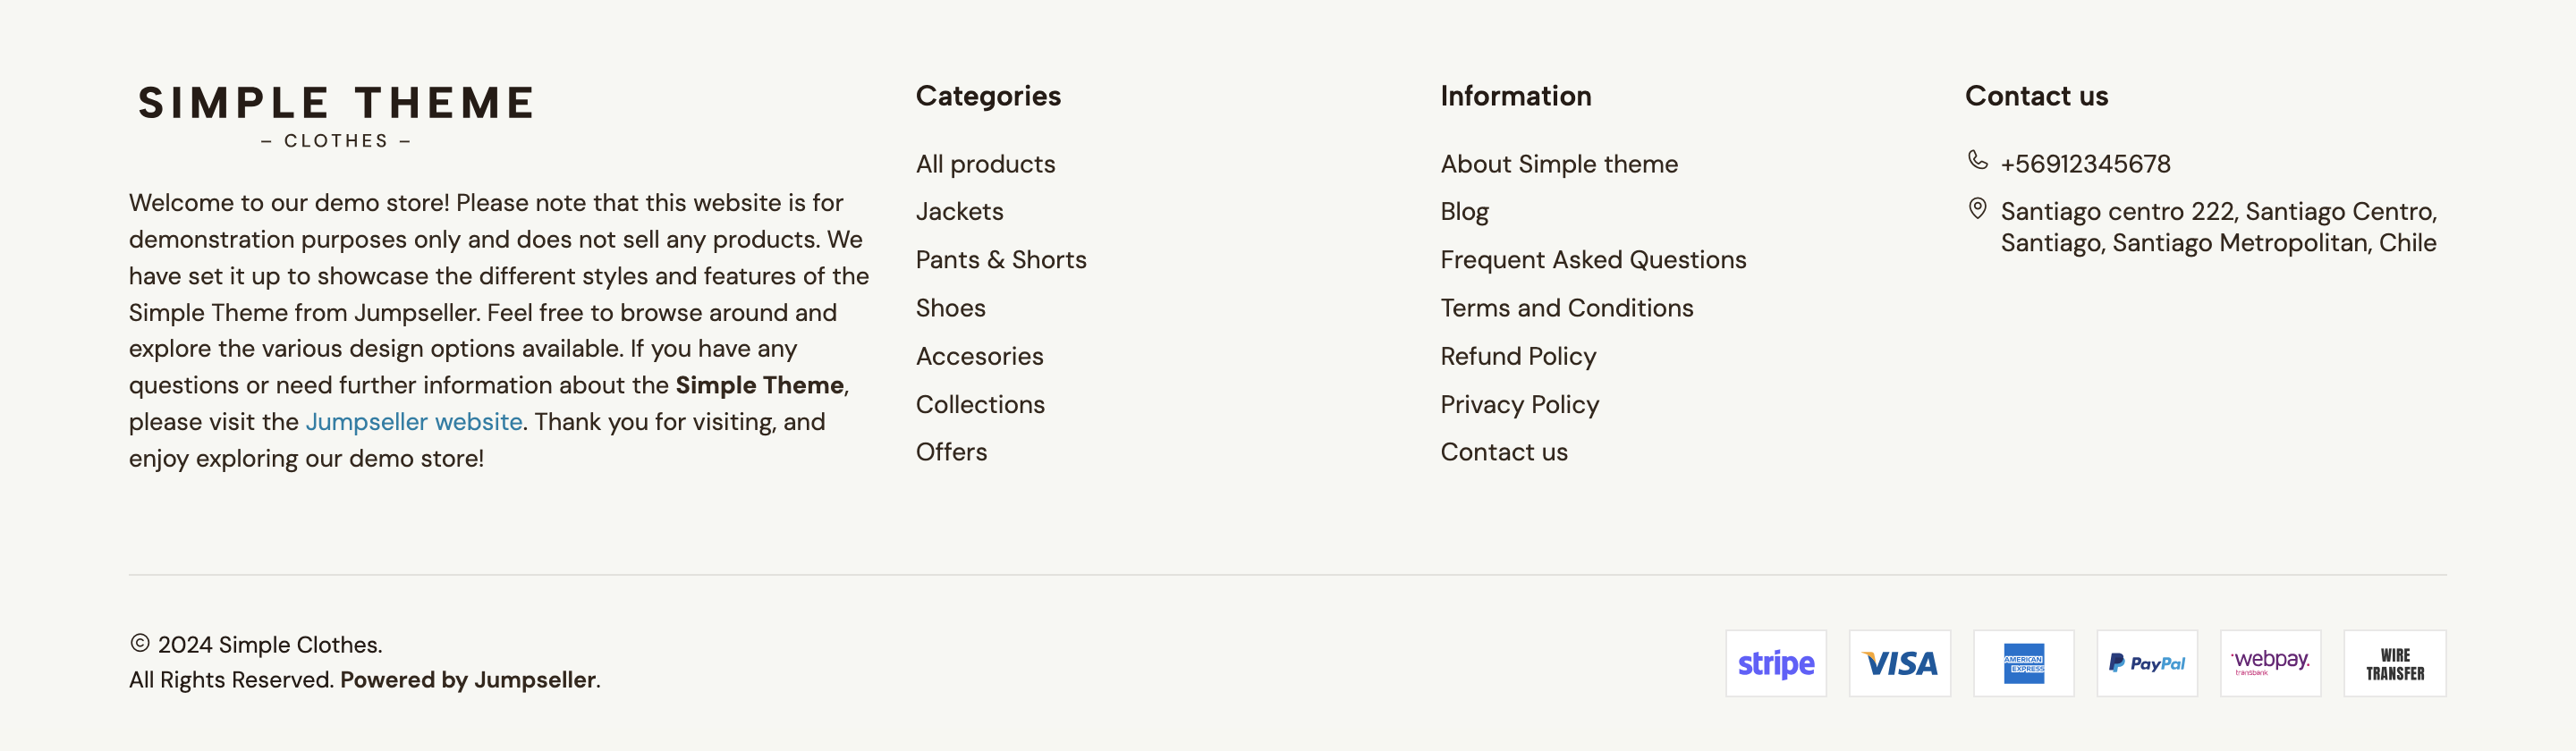Click the Stripe payment icon
Image resolution: width=2576 pixels, height=751 pixels.
1775,663
